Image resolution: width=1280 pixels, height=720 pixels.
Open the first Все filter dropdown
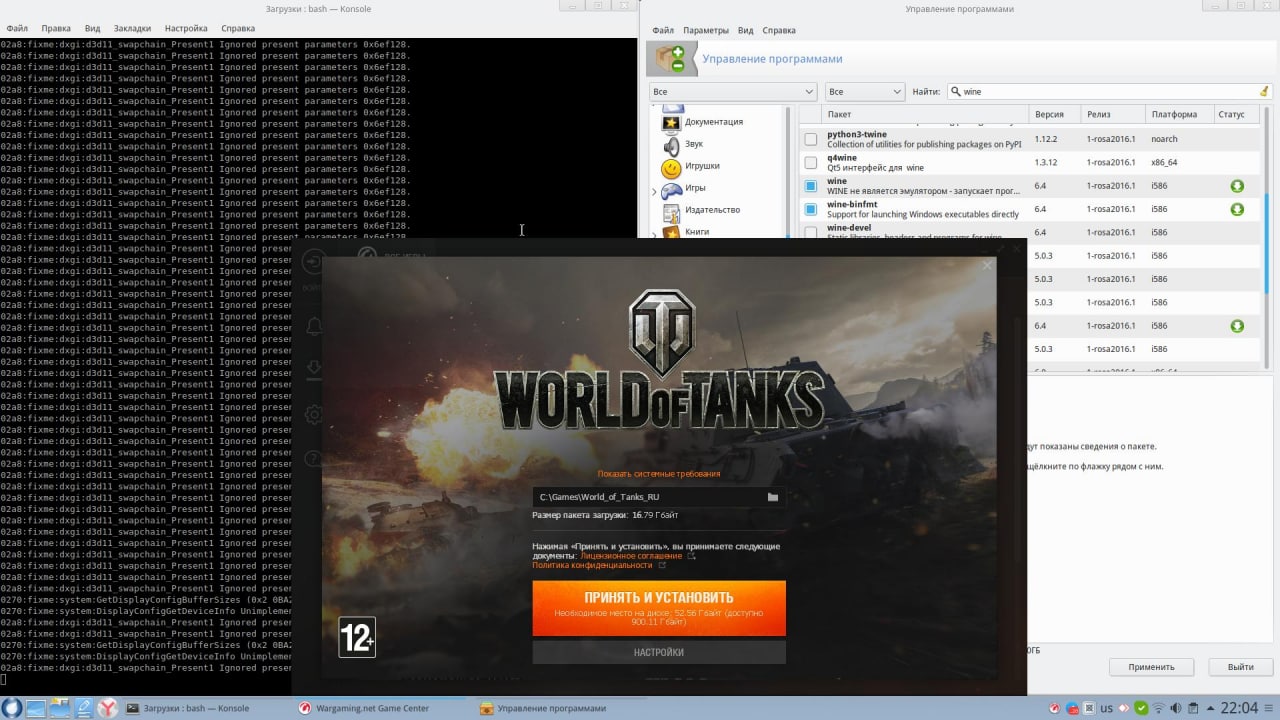(x=732, y=91)
